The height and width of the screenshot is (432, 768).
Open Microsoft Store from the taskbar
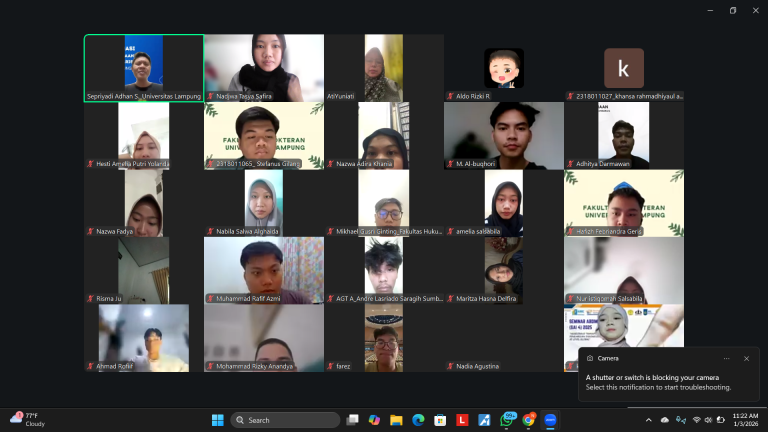click(440, 420)
